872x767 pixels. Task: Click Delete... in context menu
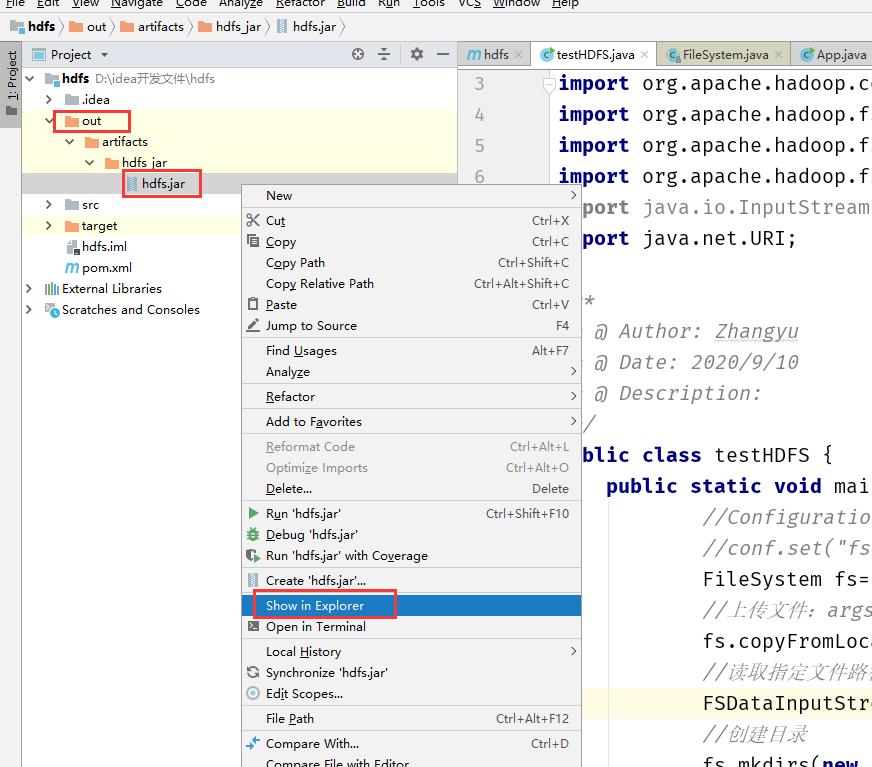412,488
